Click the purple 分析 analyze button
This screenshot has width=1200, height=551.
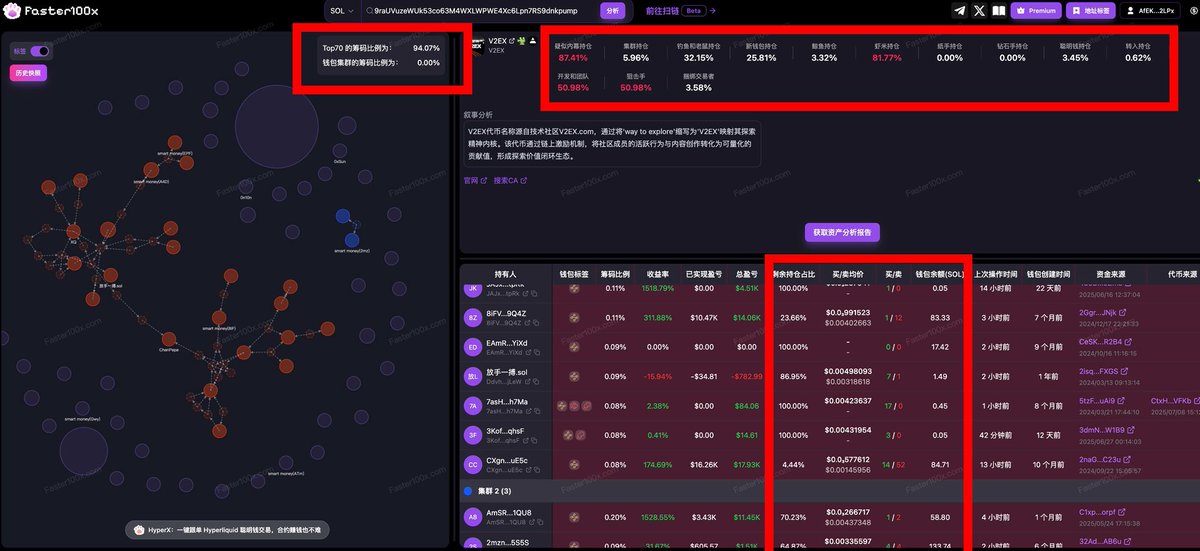click(x=613, y=10)
